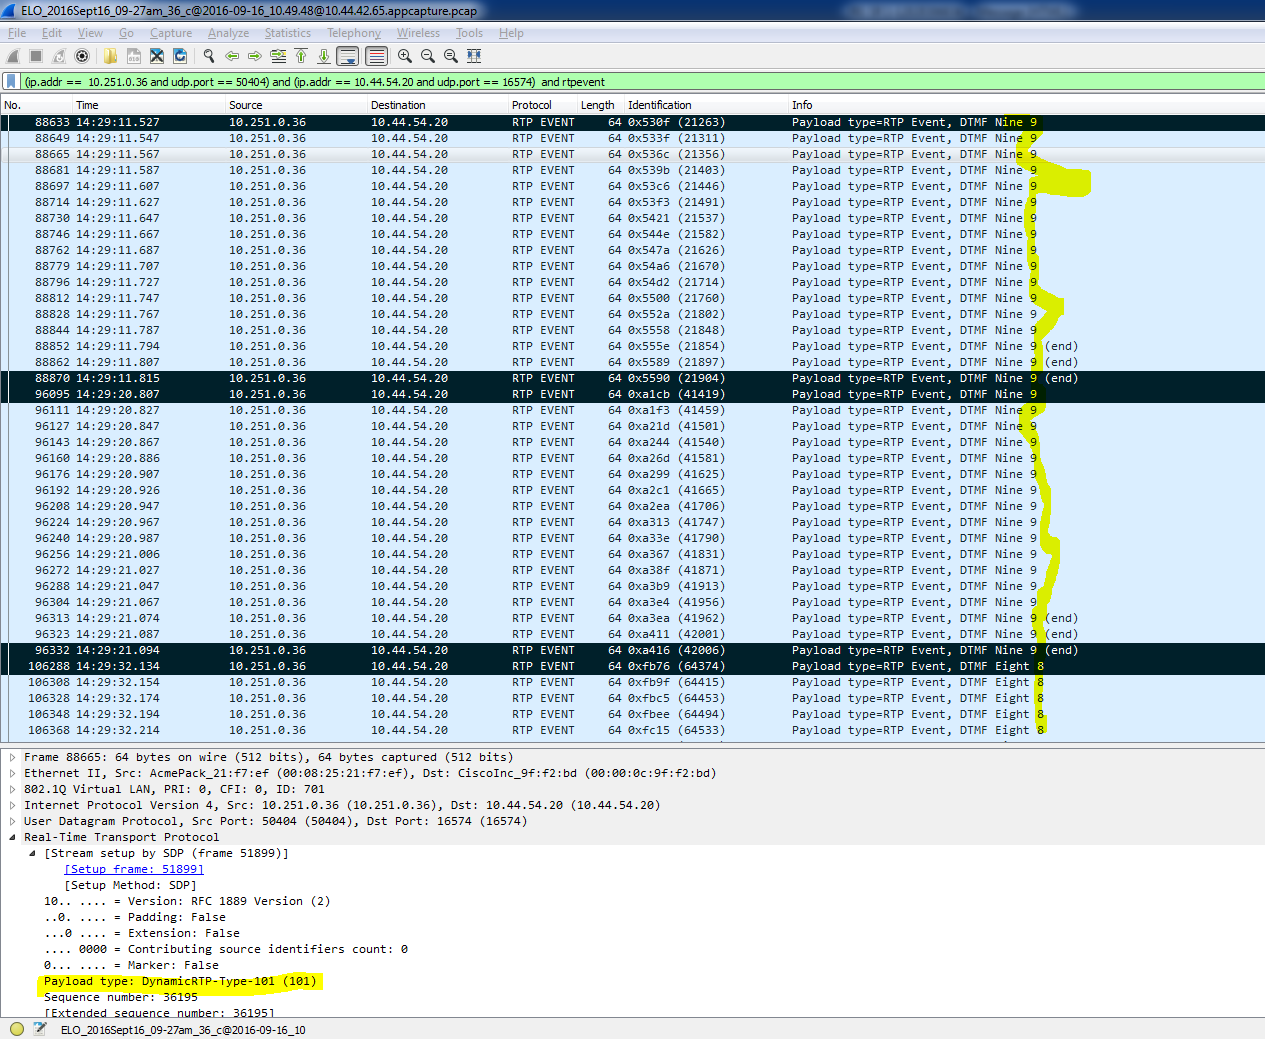Open the Help menu
The width and height of the screenshot is (1265, 1039).
[x=511, y=33]
